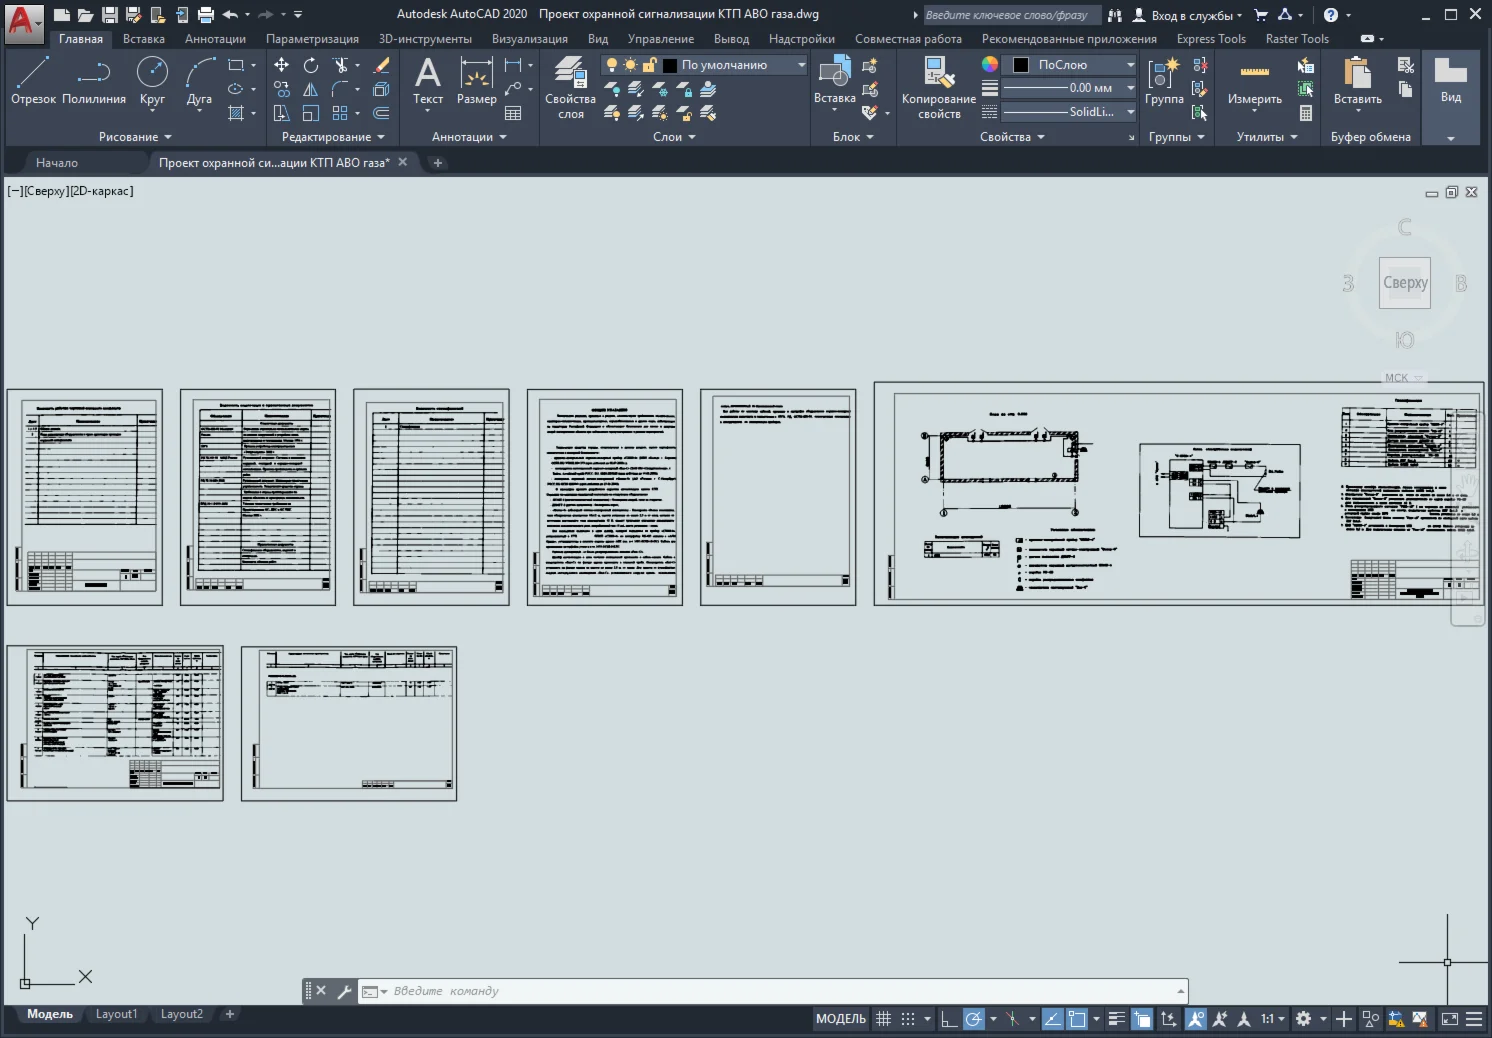
Task: Click the Hatch tool icon
Action: (x=236, y=113)
